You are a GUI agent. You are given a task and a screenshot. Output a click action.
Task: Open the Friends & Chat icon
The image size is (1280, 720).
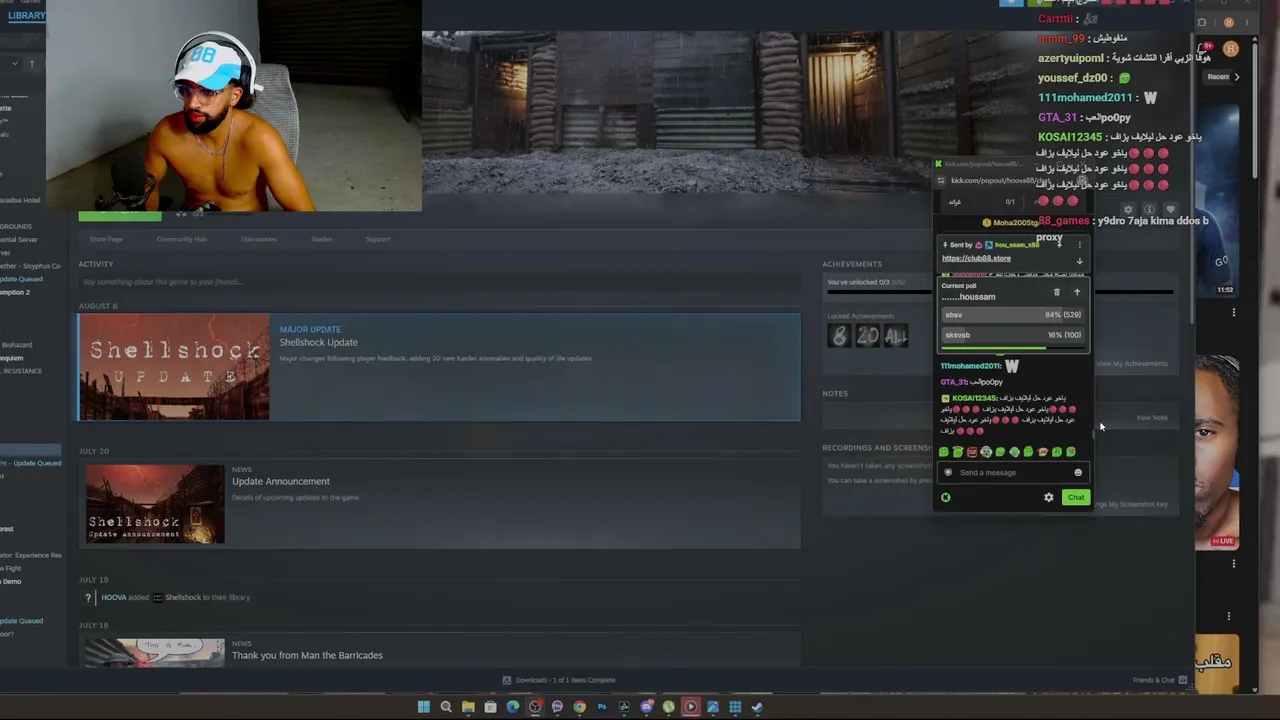1183,680
